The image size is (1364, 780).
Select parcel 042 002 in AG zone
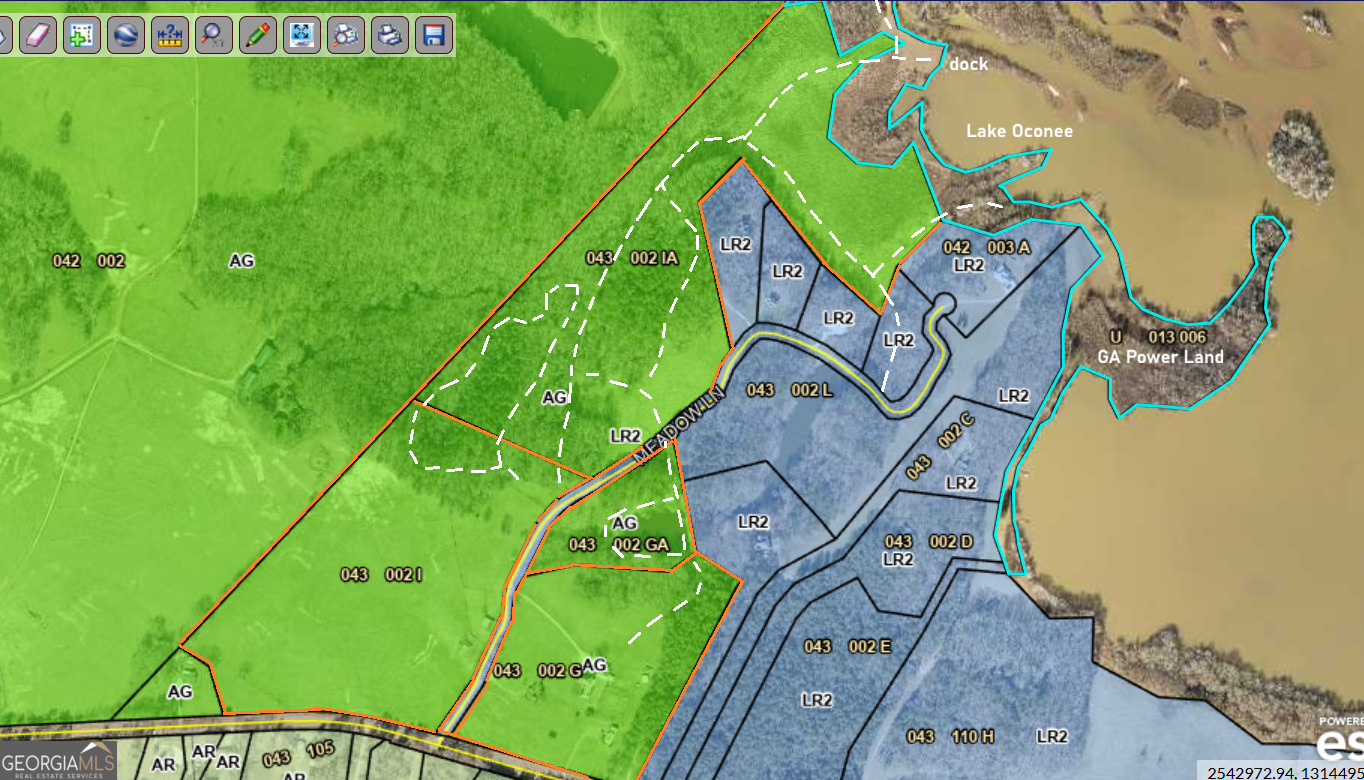(x=88, y=261)
